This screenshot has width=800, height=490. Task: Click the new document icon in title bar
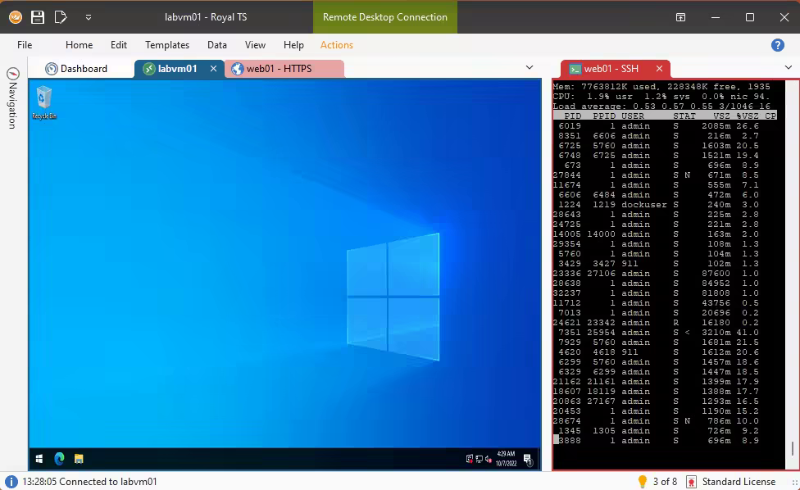click(61, 17)
